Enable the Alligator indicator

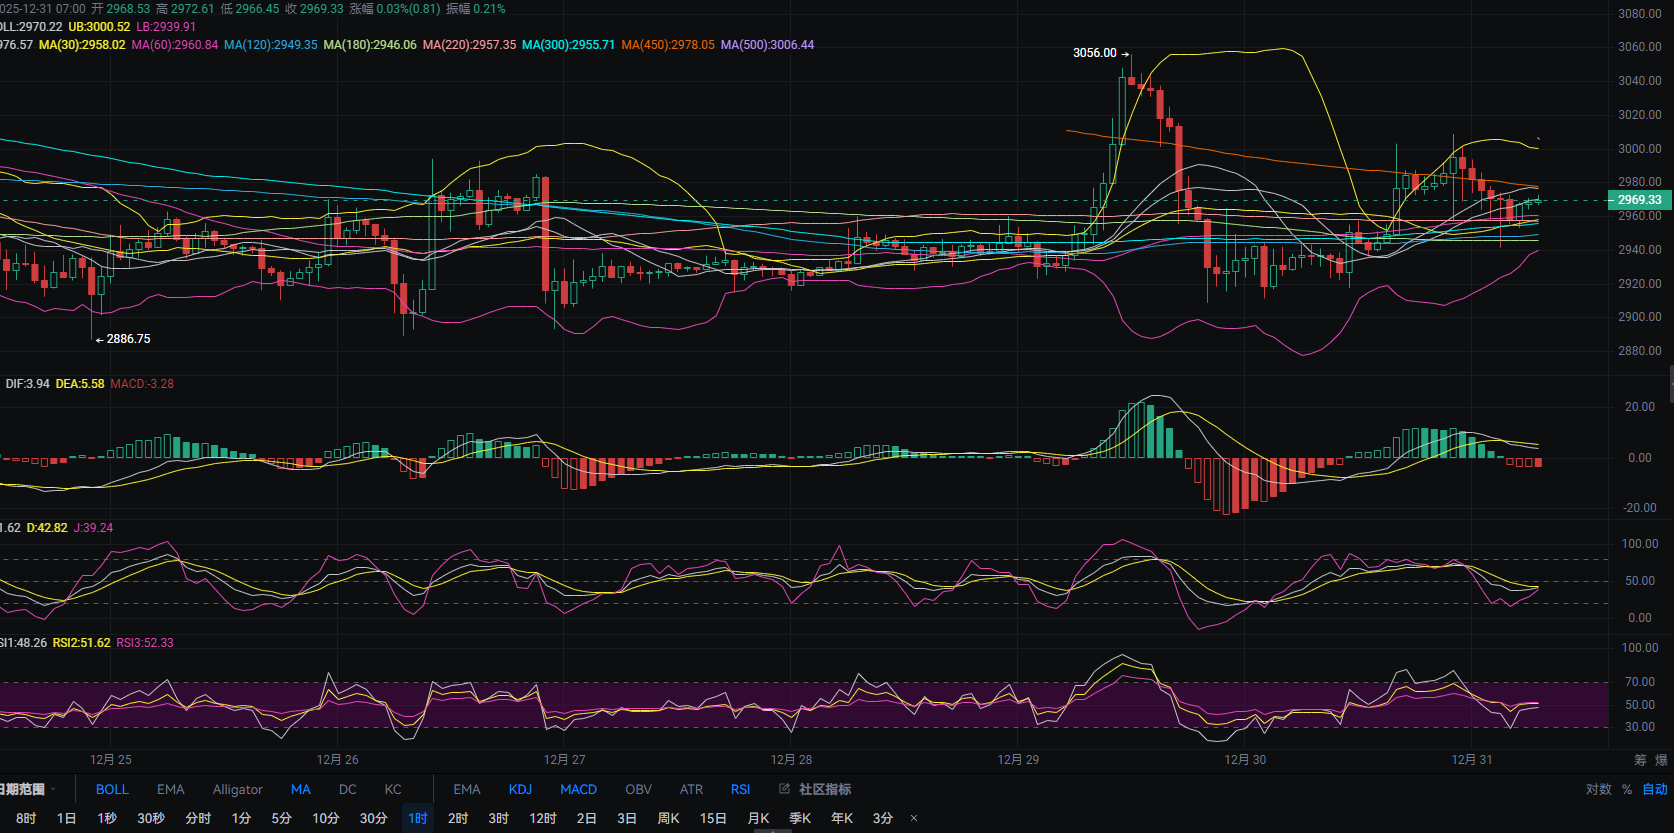[x=237, y=789]
